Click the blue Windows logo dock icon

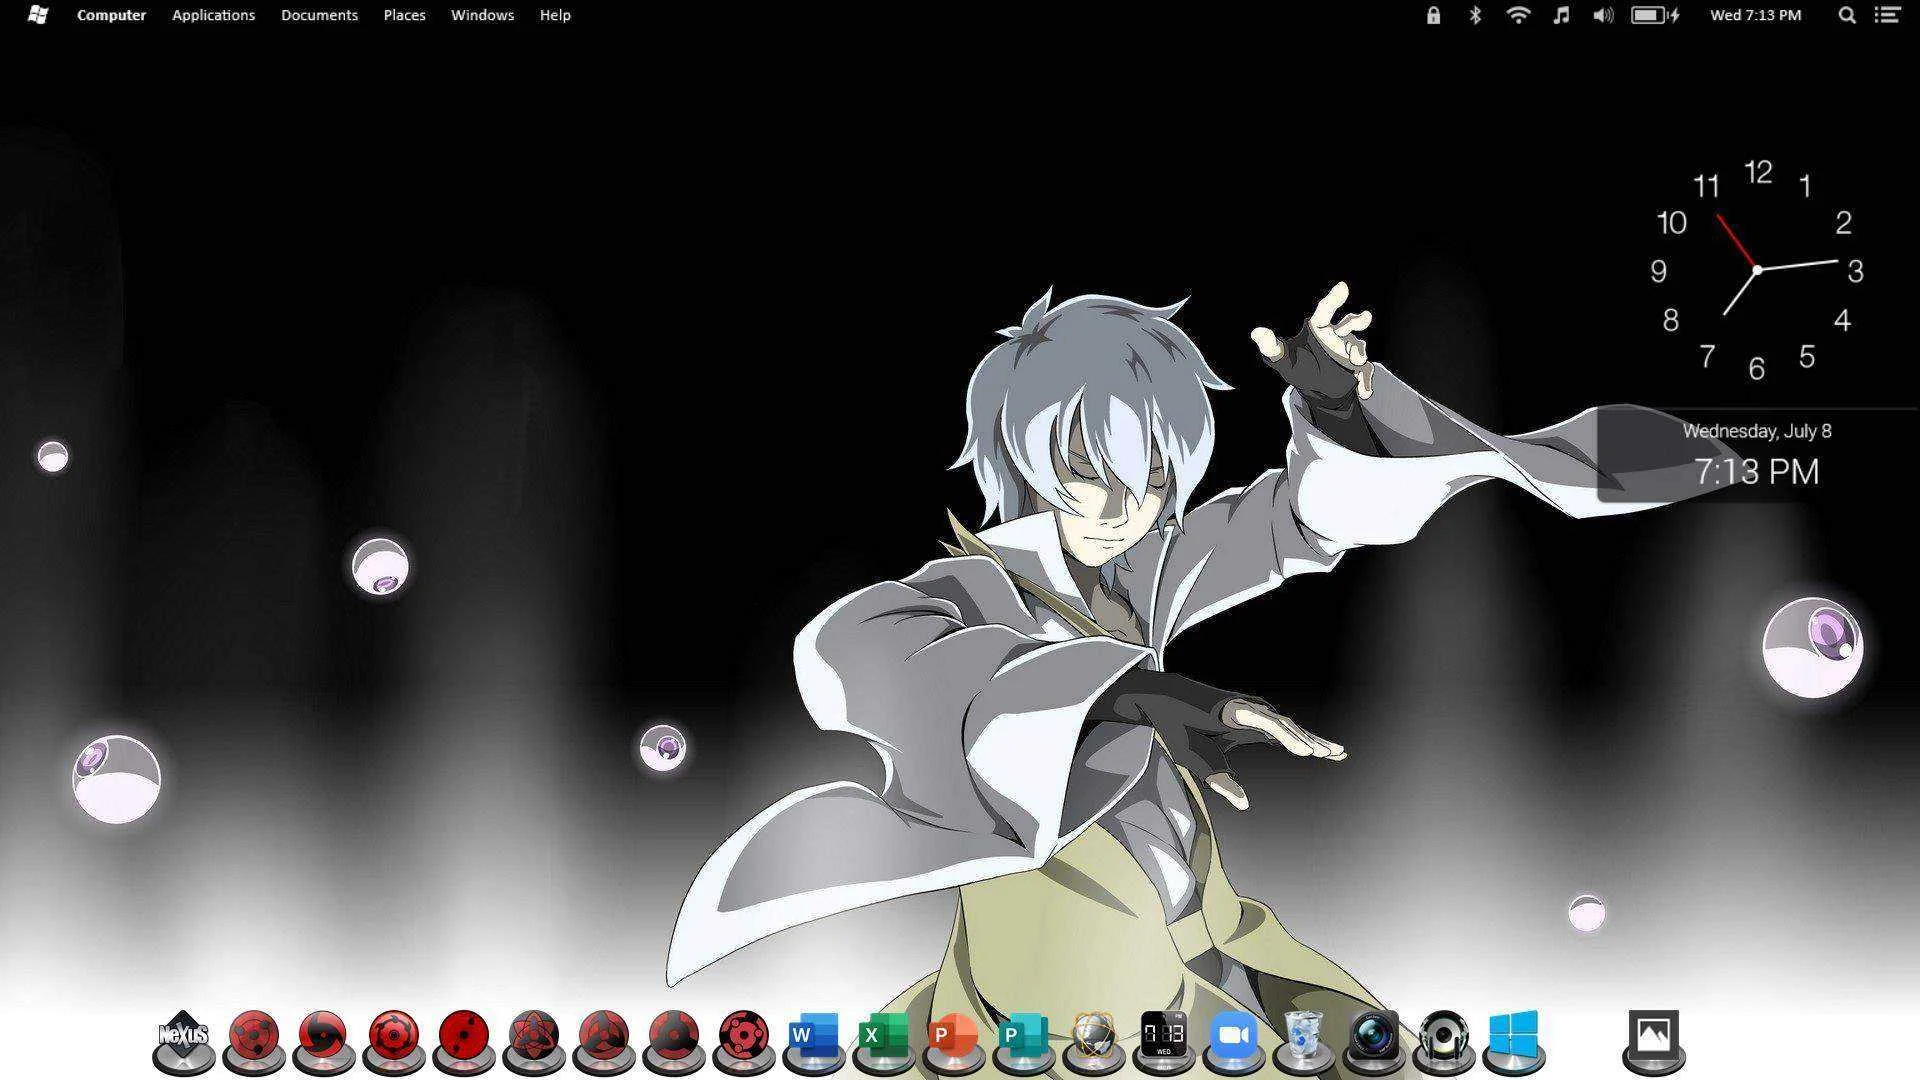[1513, 1035]
